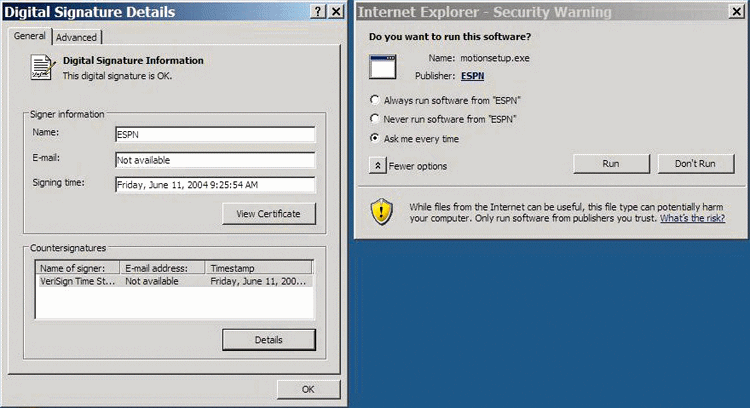
Task: Open the ESPN publisher link
Action: coord(473,76)
